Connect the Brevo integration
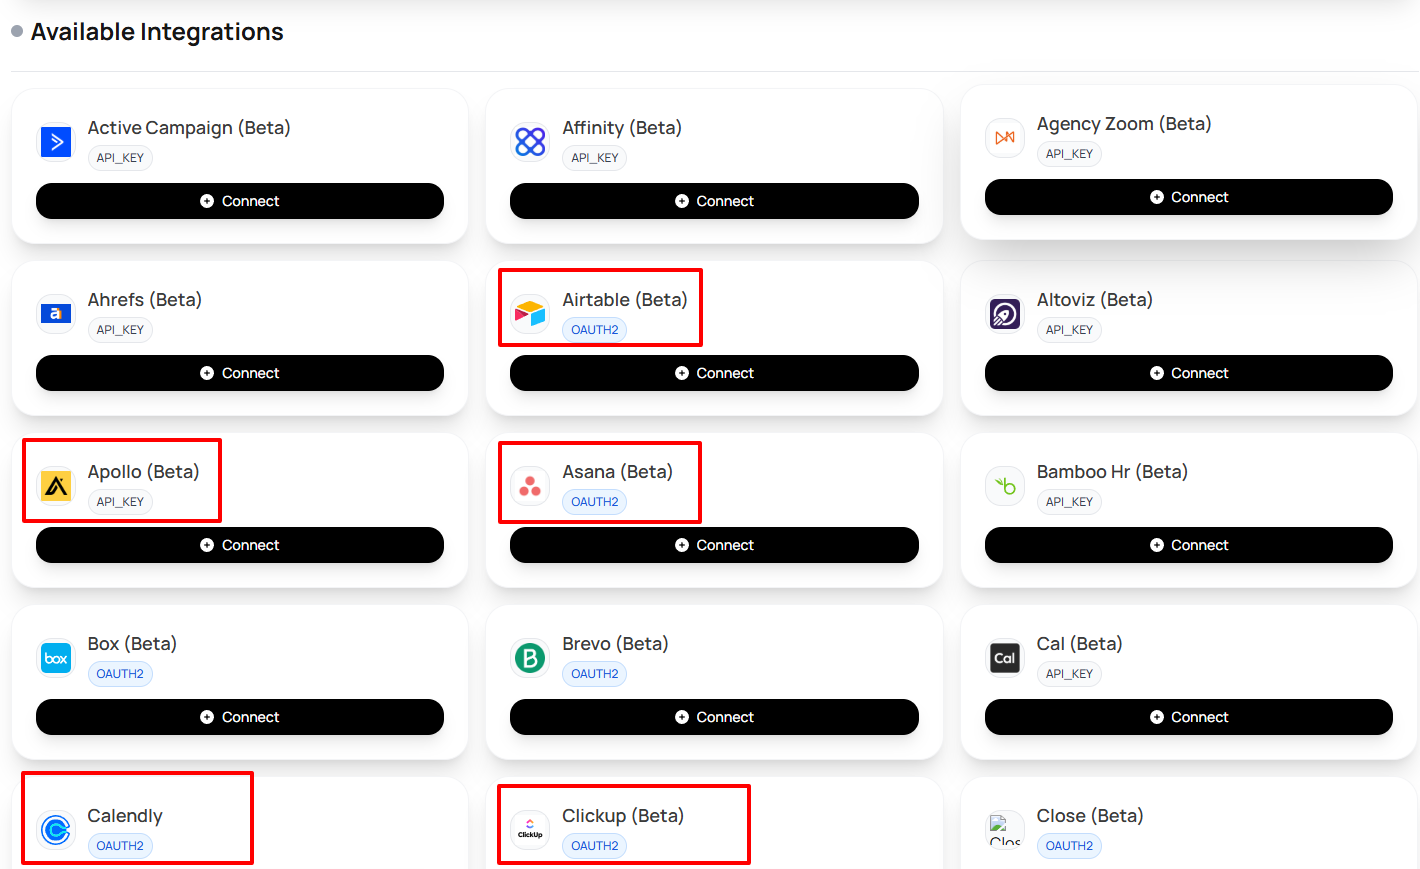The image size is (1420, 869). [714, 717]
